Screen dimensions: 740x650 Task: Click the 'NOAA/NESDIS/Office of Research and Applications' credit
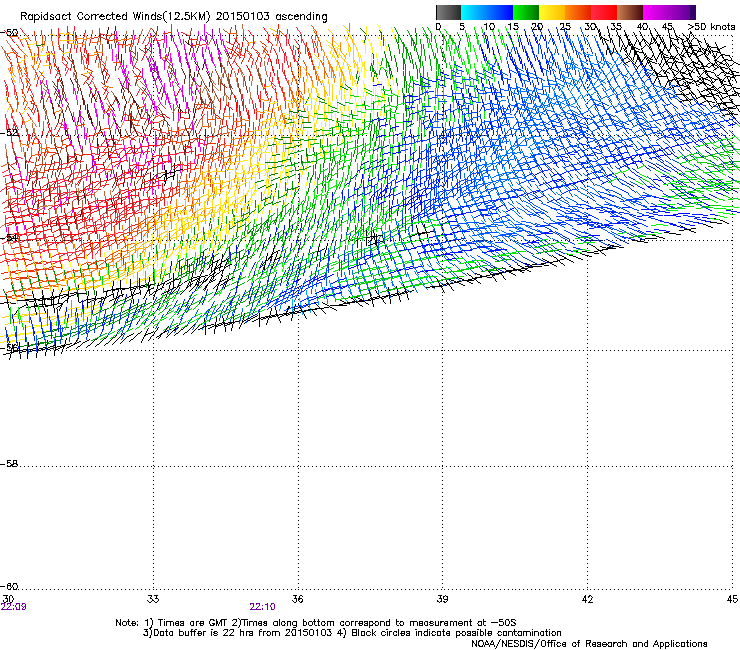tap(589, 644)
